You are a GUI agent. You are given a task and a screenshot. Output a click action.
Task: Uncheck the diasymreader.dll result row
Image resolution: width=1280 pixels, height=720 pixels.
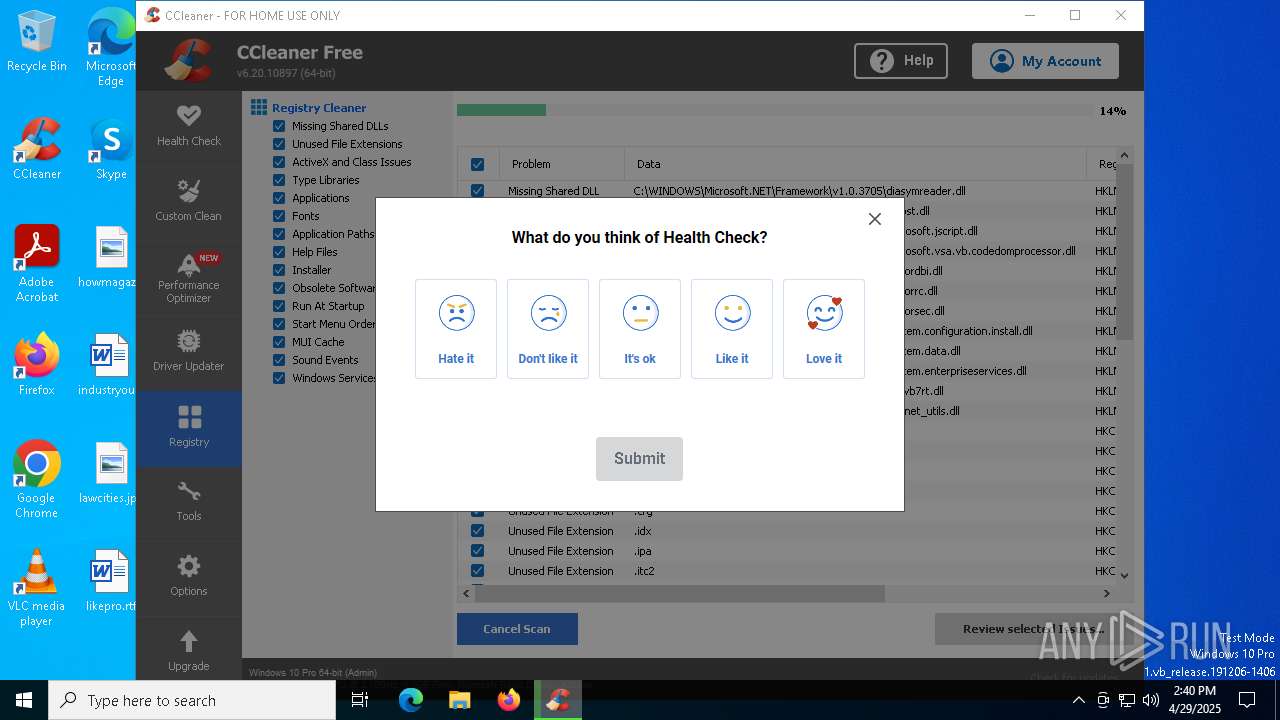click(477, 191)
